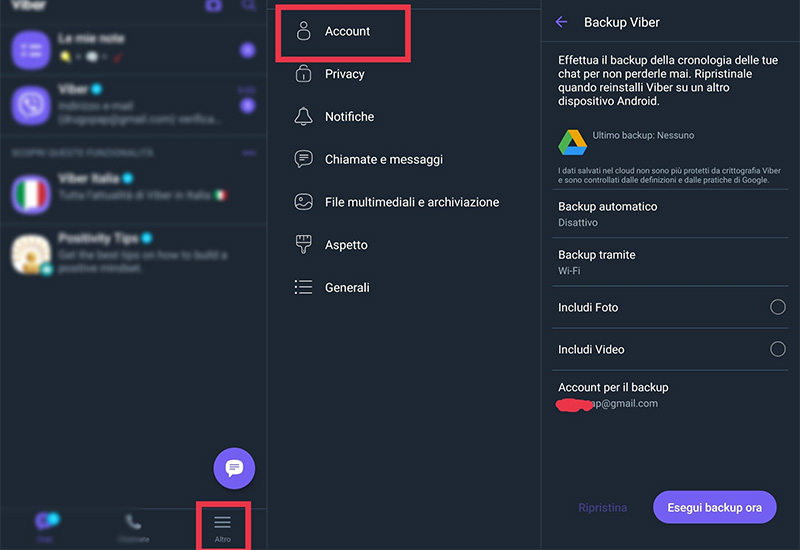
Task: Tap the Esegui backup ora button
Action: [715, 507]
